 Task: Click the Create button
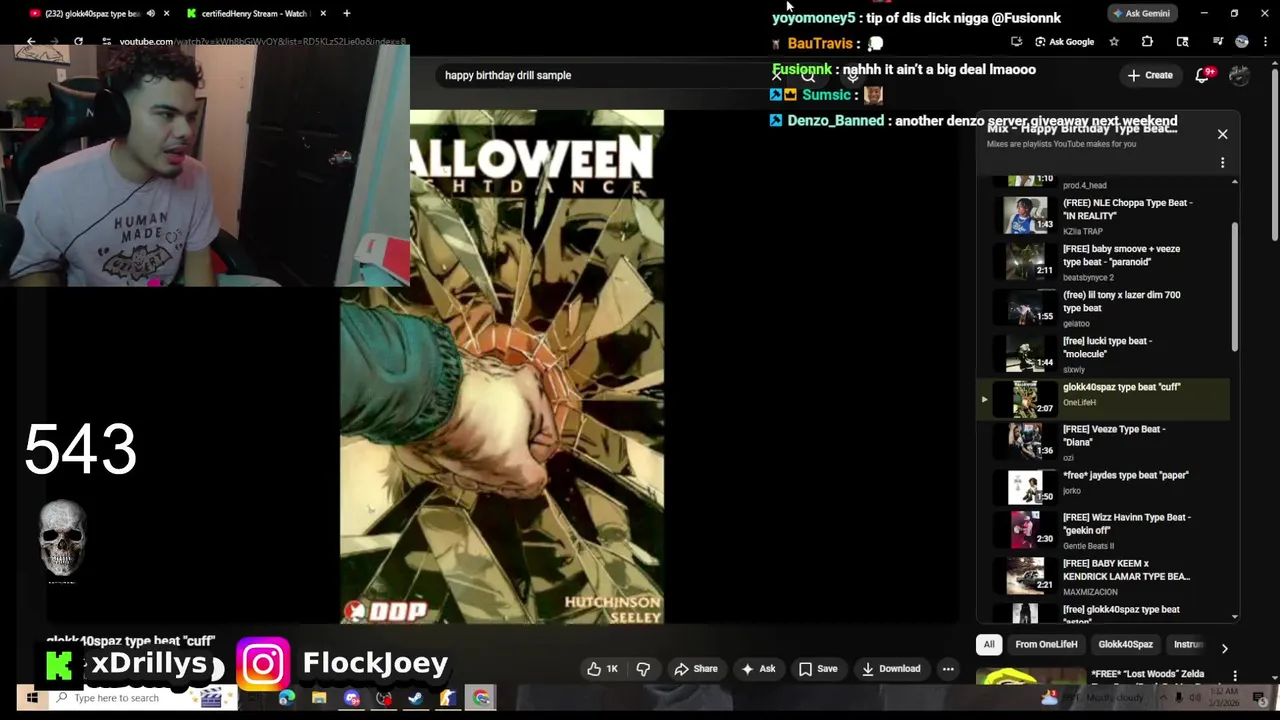coord(1149,75)
